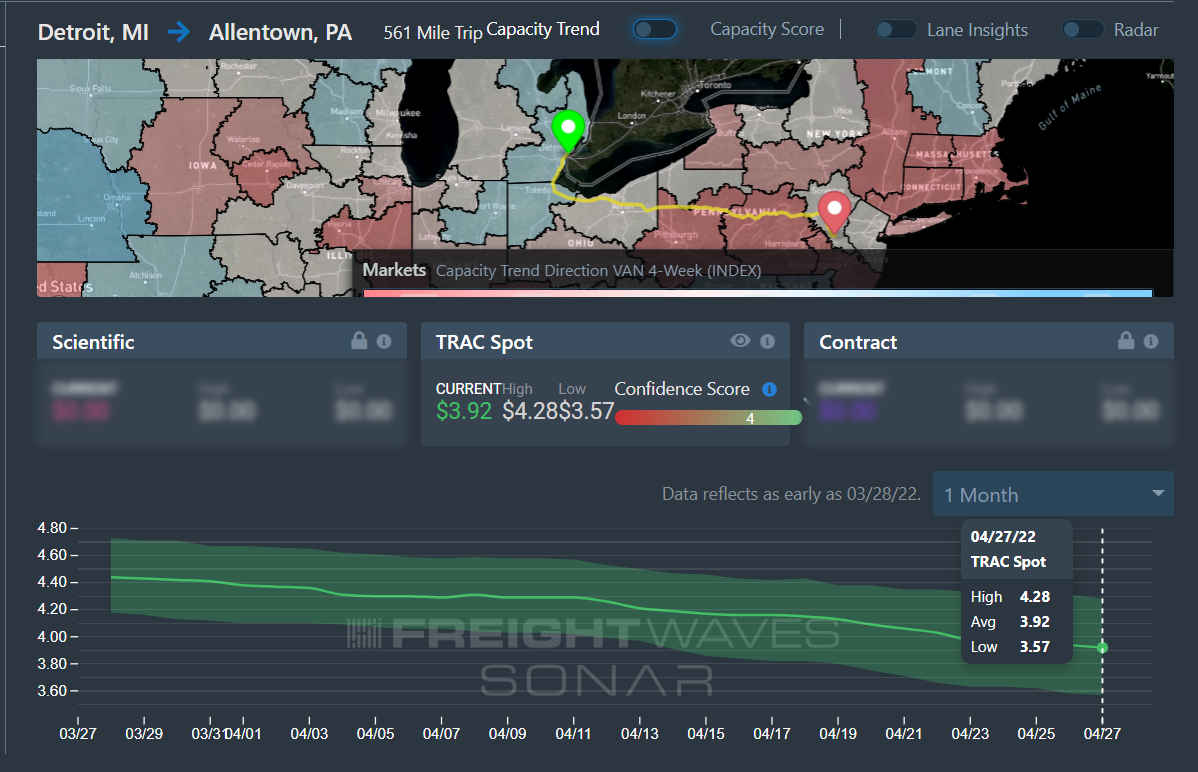Click the Avg 3.92 row in the tooltip
Viewport: 1198px width, 772px height.
(x=1010, y=622)
